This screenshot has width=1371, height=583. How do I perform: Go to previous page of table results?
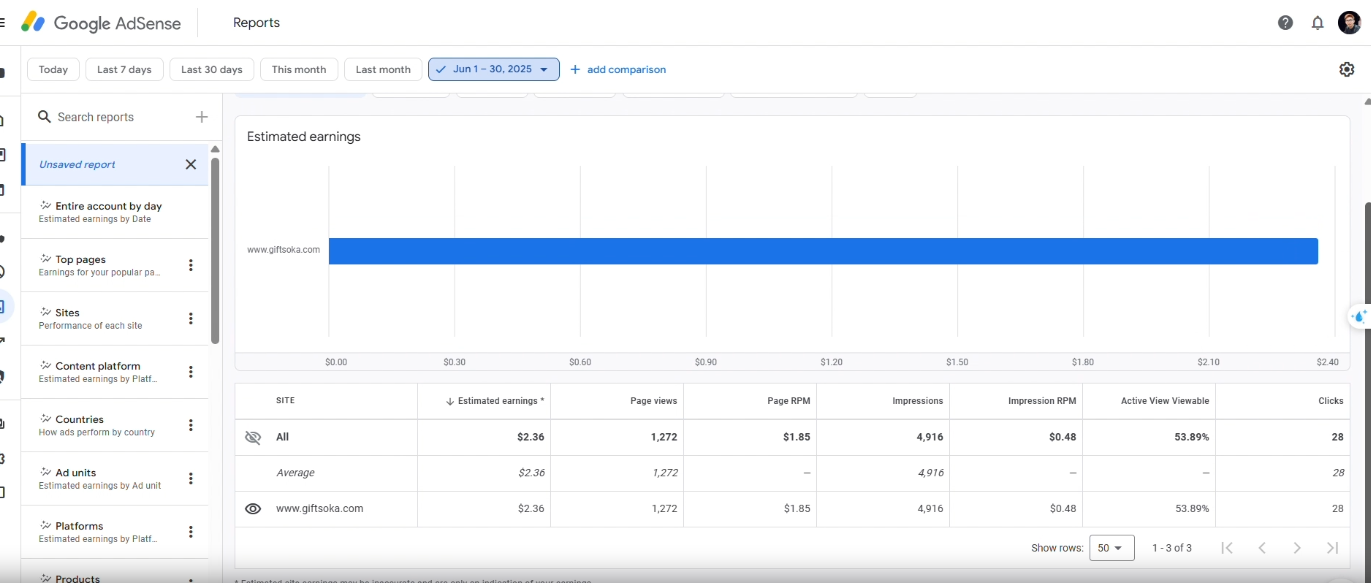point(1262,547)
